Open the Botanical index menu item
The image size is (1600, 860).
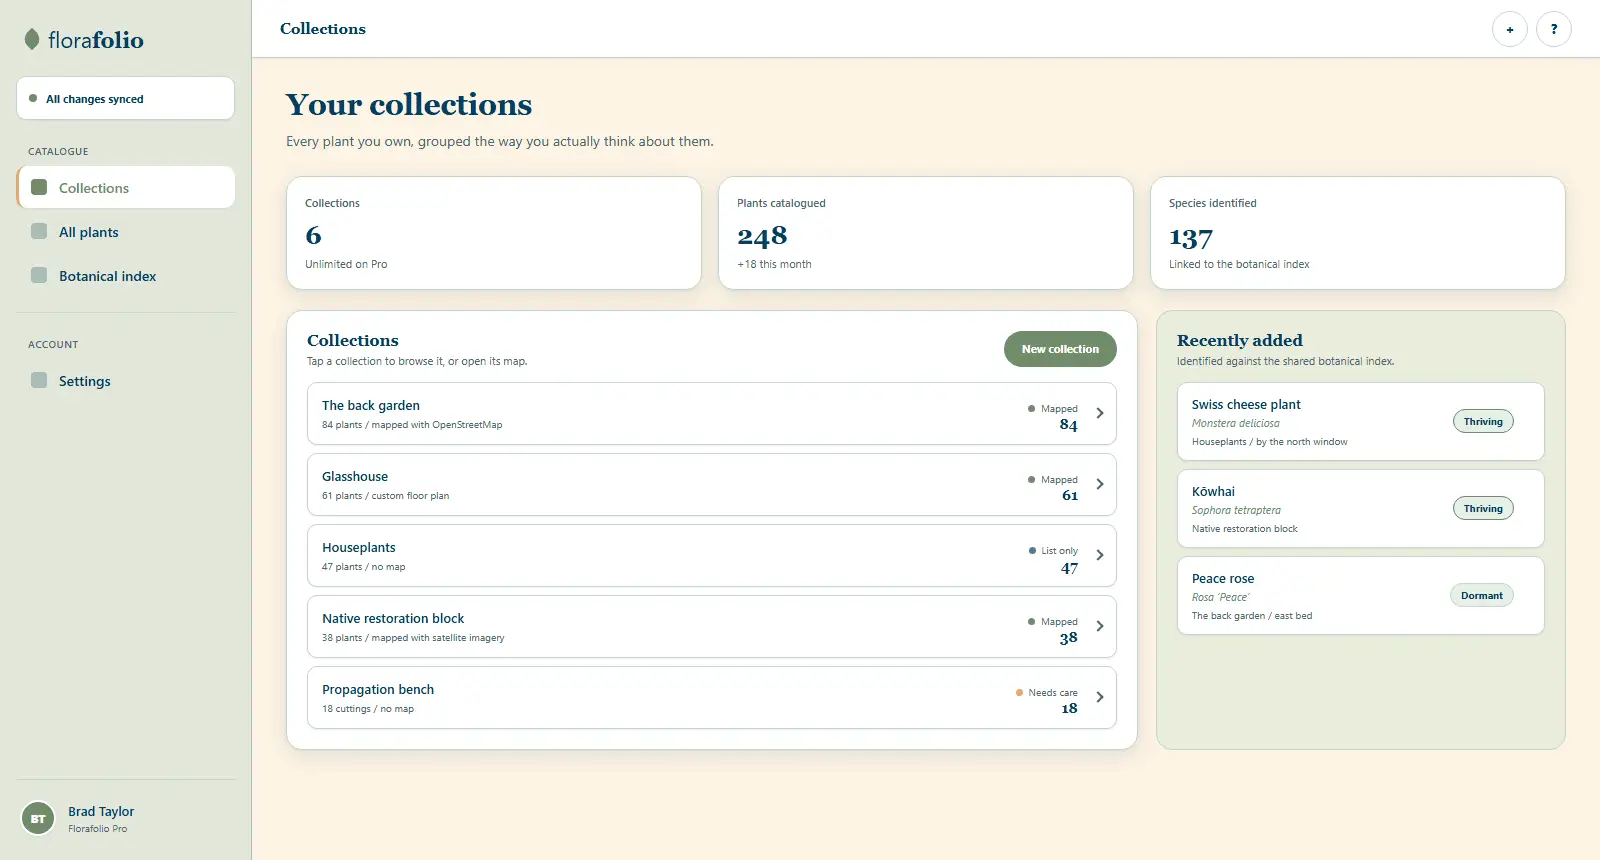(x=126, y=276)
